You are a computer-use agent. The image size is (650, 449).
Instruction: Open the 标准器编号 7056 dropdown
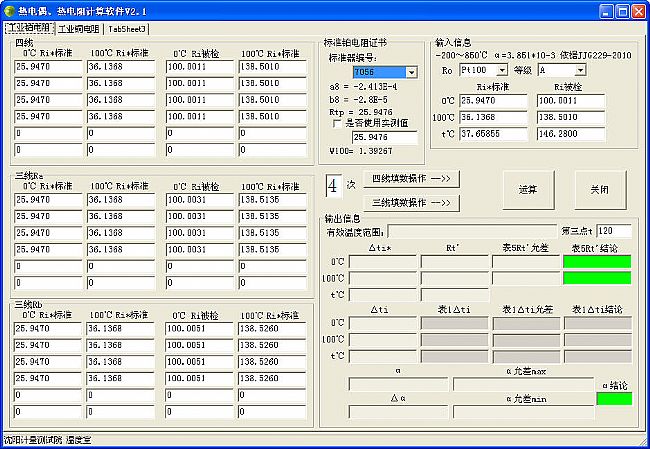pyautogui.click(x=411, y=72)
